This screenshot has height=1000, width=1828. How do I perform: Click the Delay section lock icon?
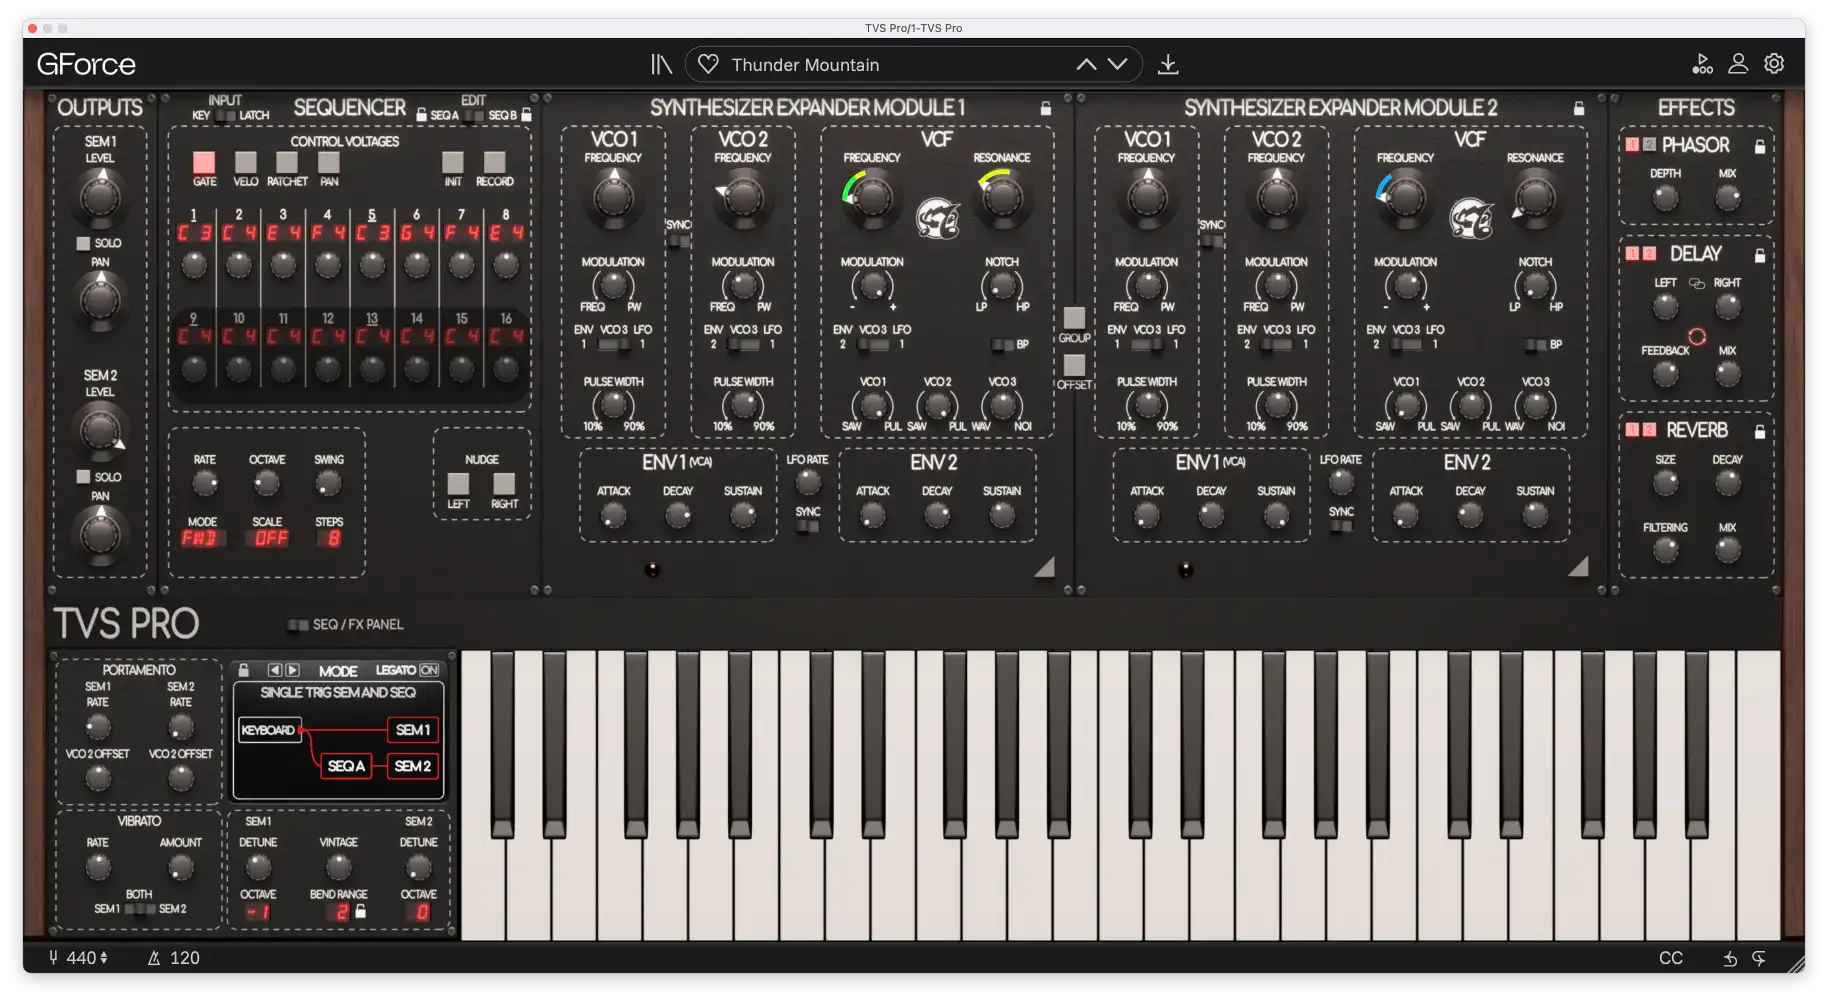[x=1760, y=255]
